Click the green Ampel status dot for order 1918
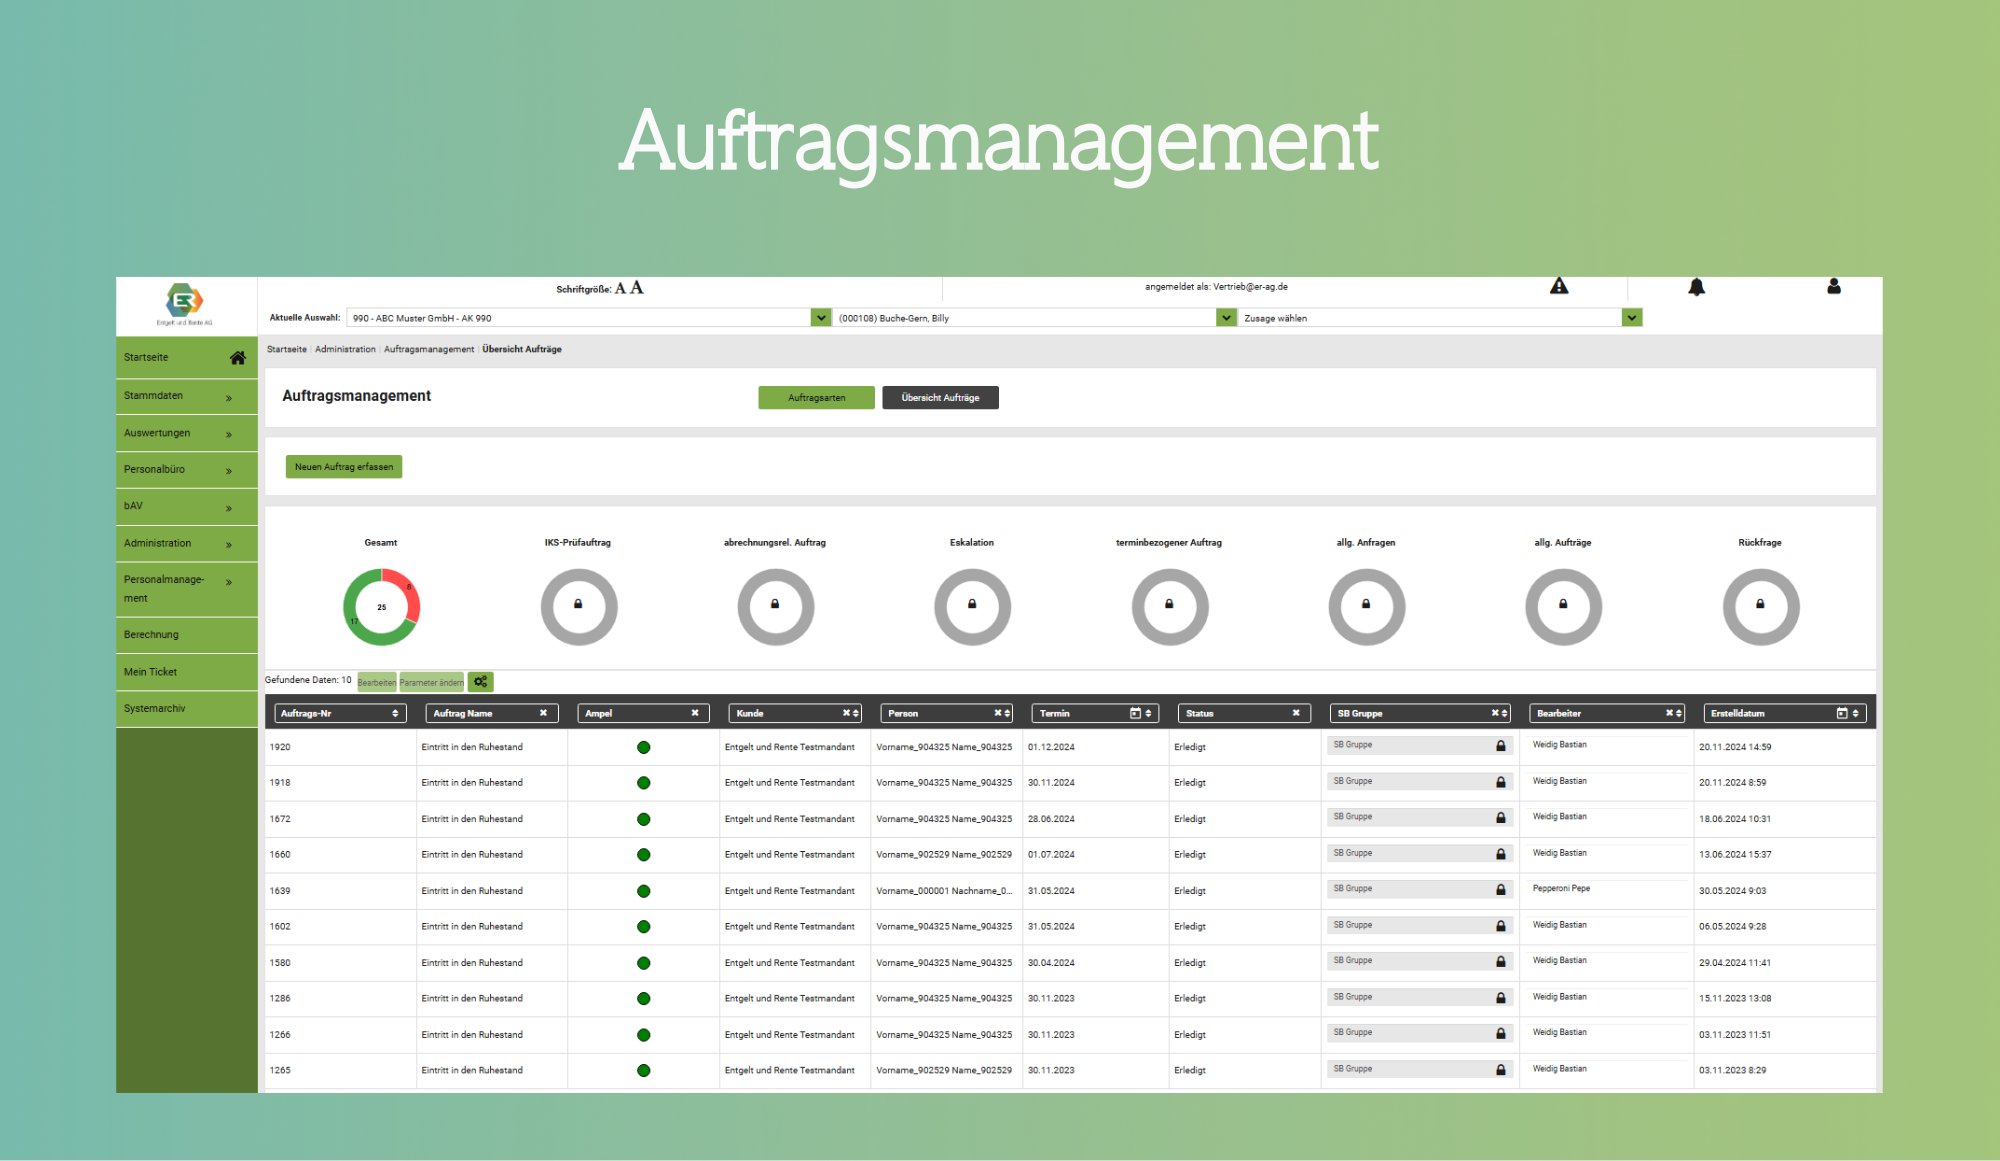The image size is (2000, 1161). pyautogui.click(x=643, y=783)
